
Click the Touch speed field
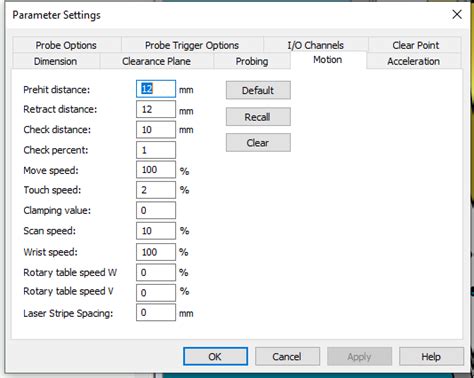pos(156,190)
